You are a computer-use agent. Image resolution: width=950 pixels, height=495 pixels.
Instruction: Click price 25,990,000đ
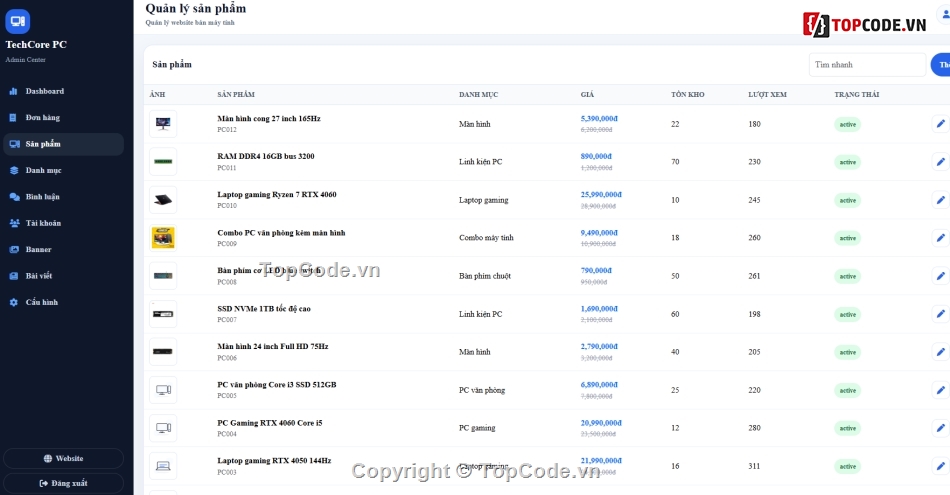[x=601, y=194]
